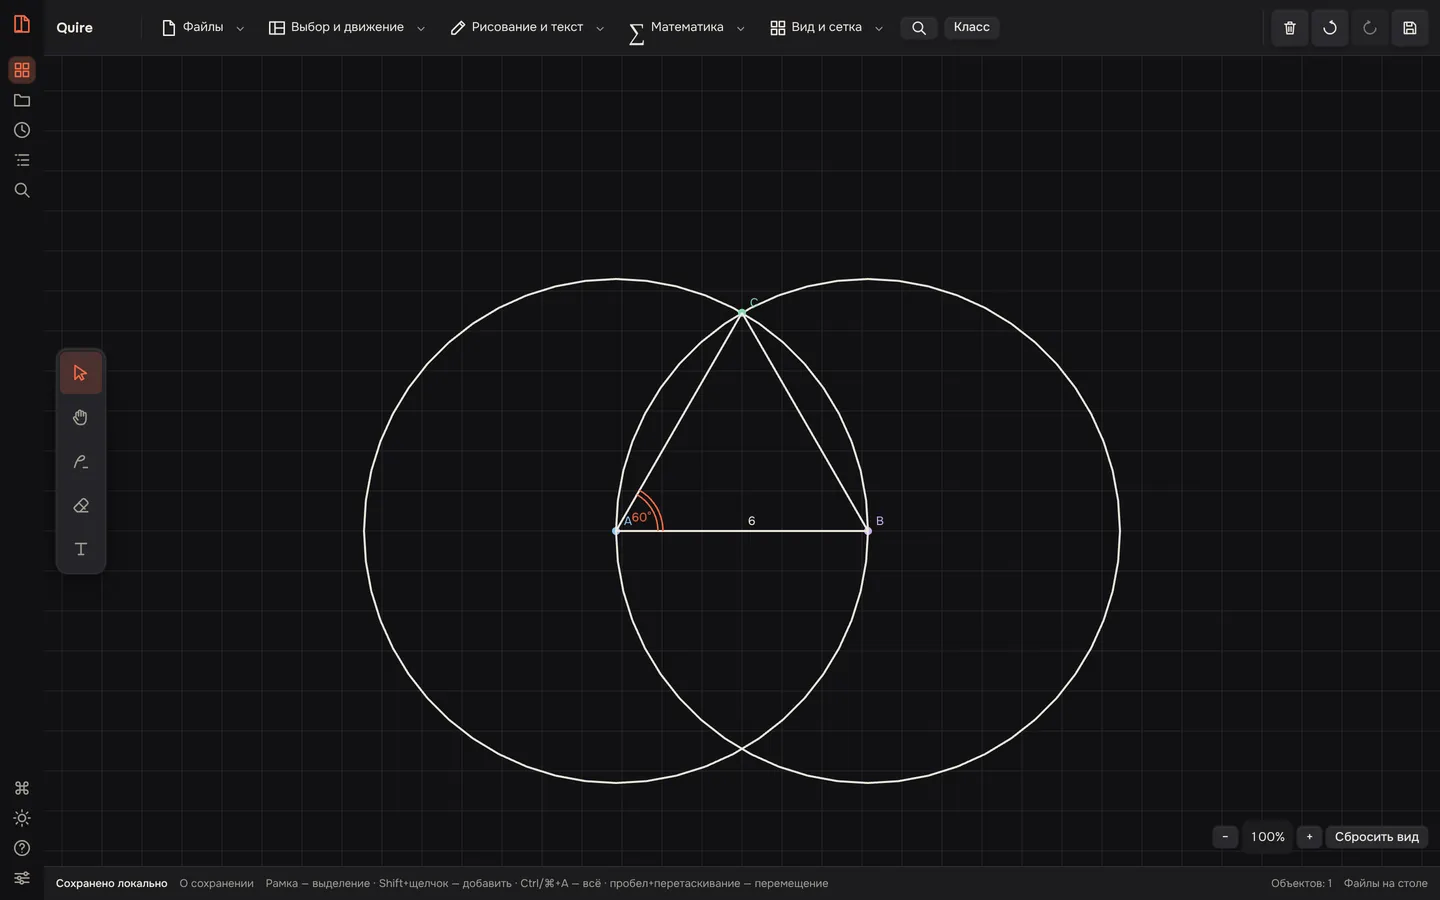
Task: Expand the Файлы dropdown menu
Action: pos(203,28)
